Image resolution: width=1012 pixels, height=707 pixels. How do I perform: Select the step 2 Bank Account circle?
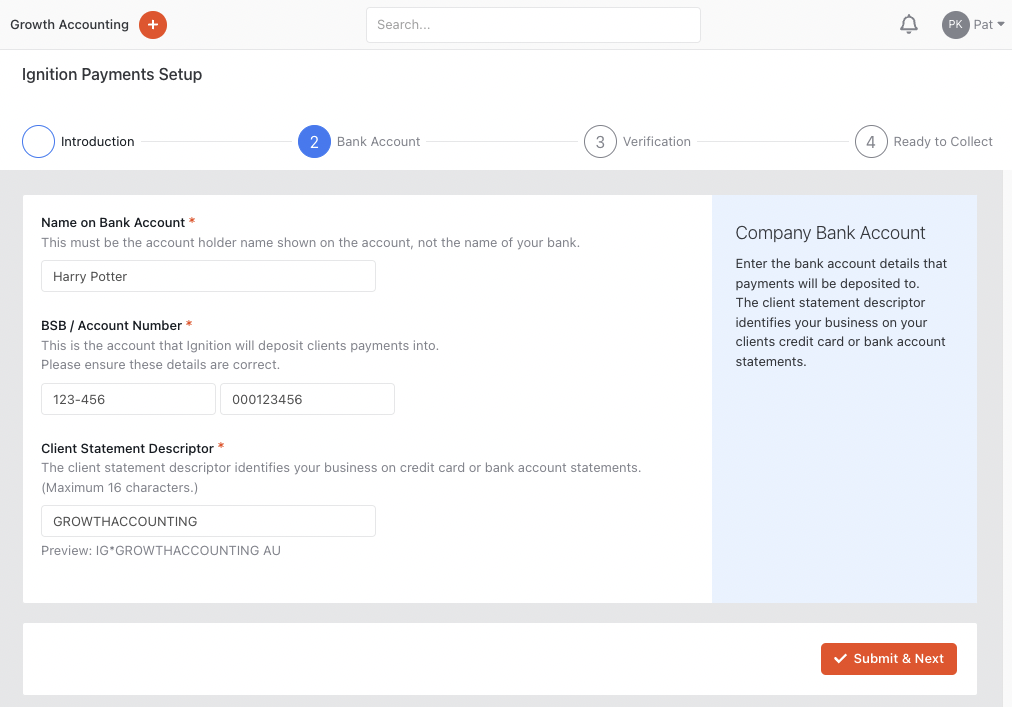pyautogui.click(x=314, y=142)
